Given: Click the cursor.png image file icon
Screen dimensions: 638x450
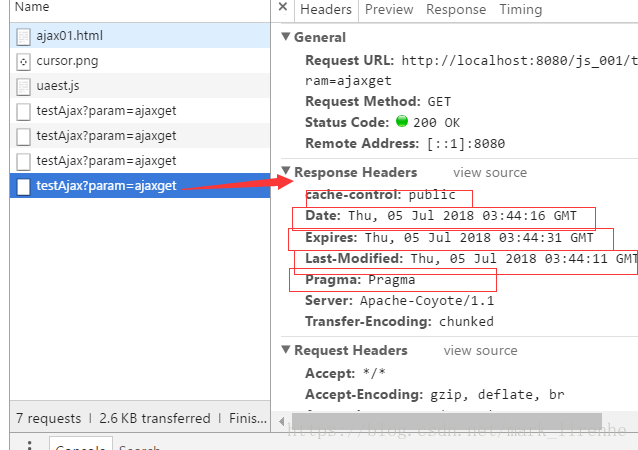Looking at the screenshot, I should click(x=23, y=61).
